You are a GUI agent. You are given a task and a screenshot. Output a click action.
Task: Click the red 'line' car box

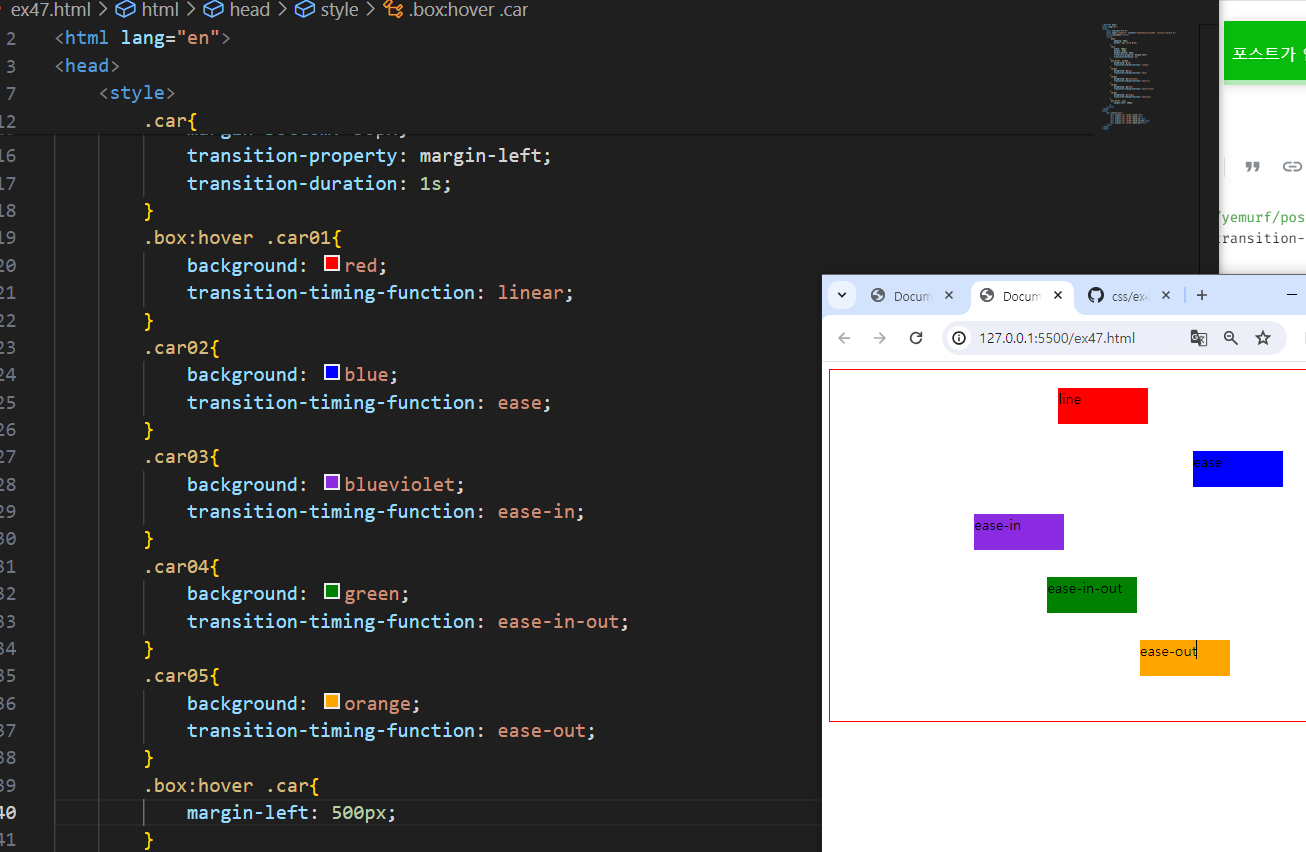coord(1103,406)
